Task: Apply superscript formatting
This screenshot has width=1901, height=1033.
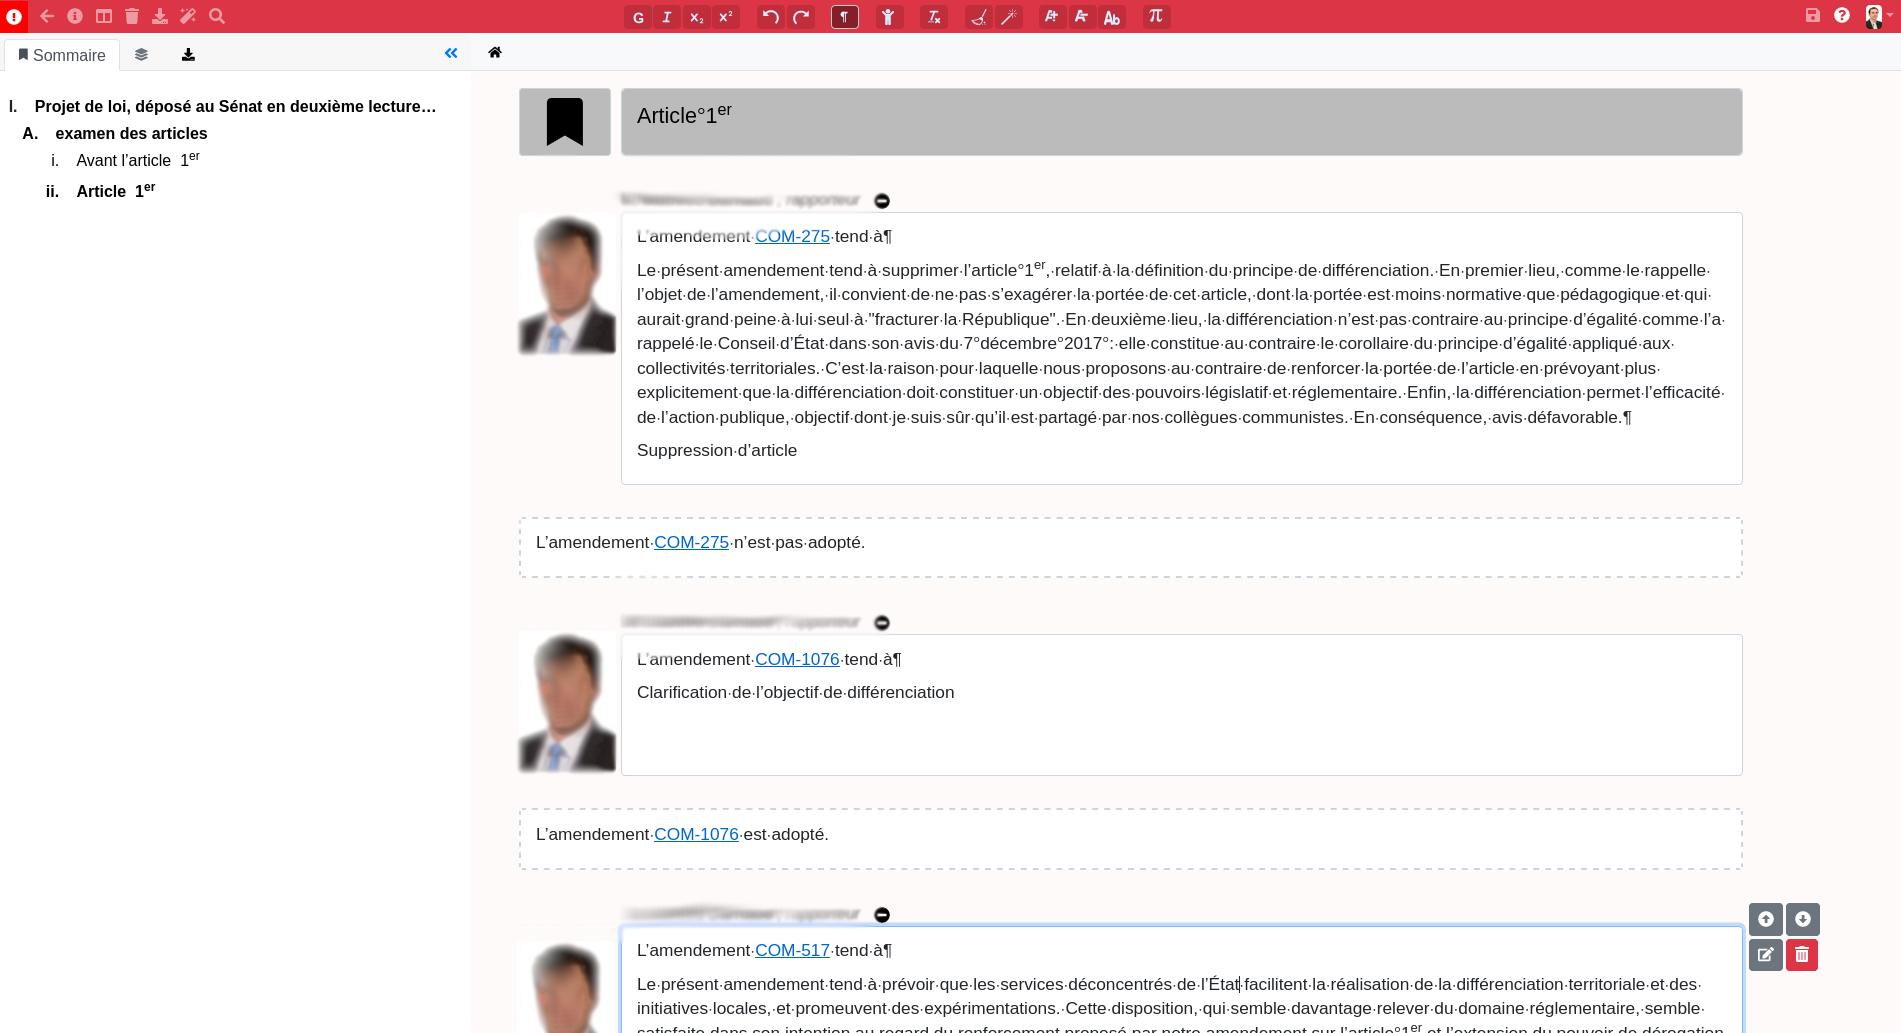Action: (726, 17)
